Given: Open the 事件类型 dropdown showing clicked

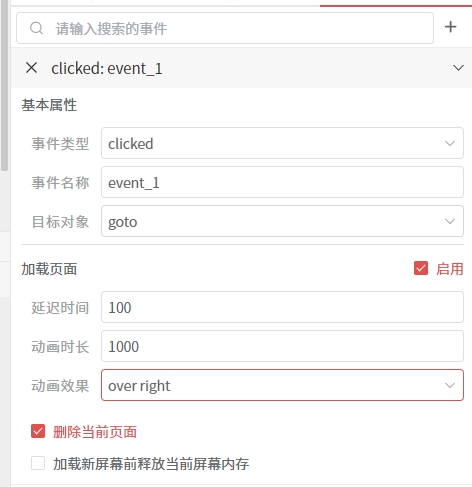Looking at the screenshot, I should tap(282, 143).
